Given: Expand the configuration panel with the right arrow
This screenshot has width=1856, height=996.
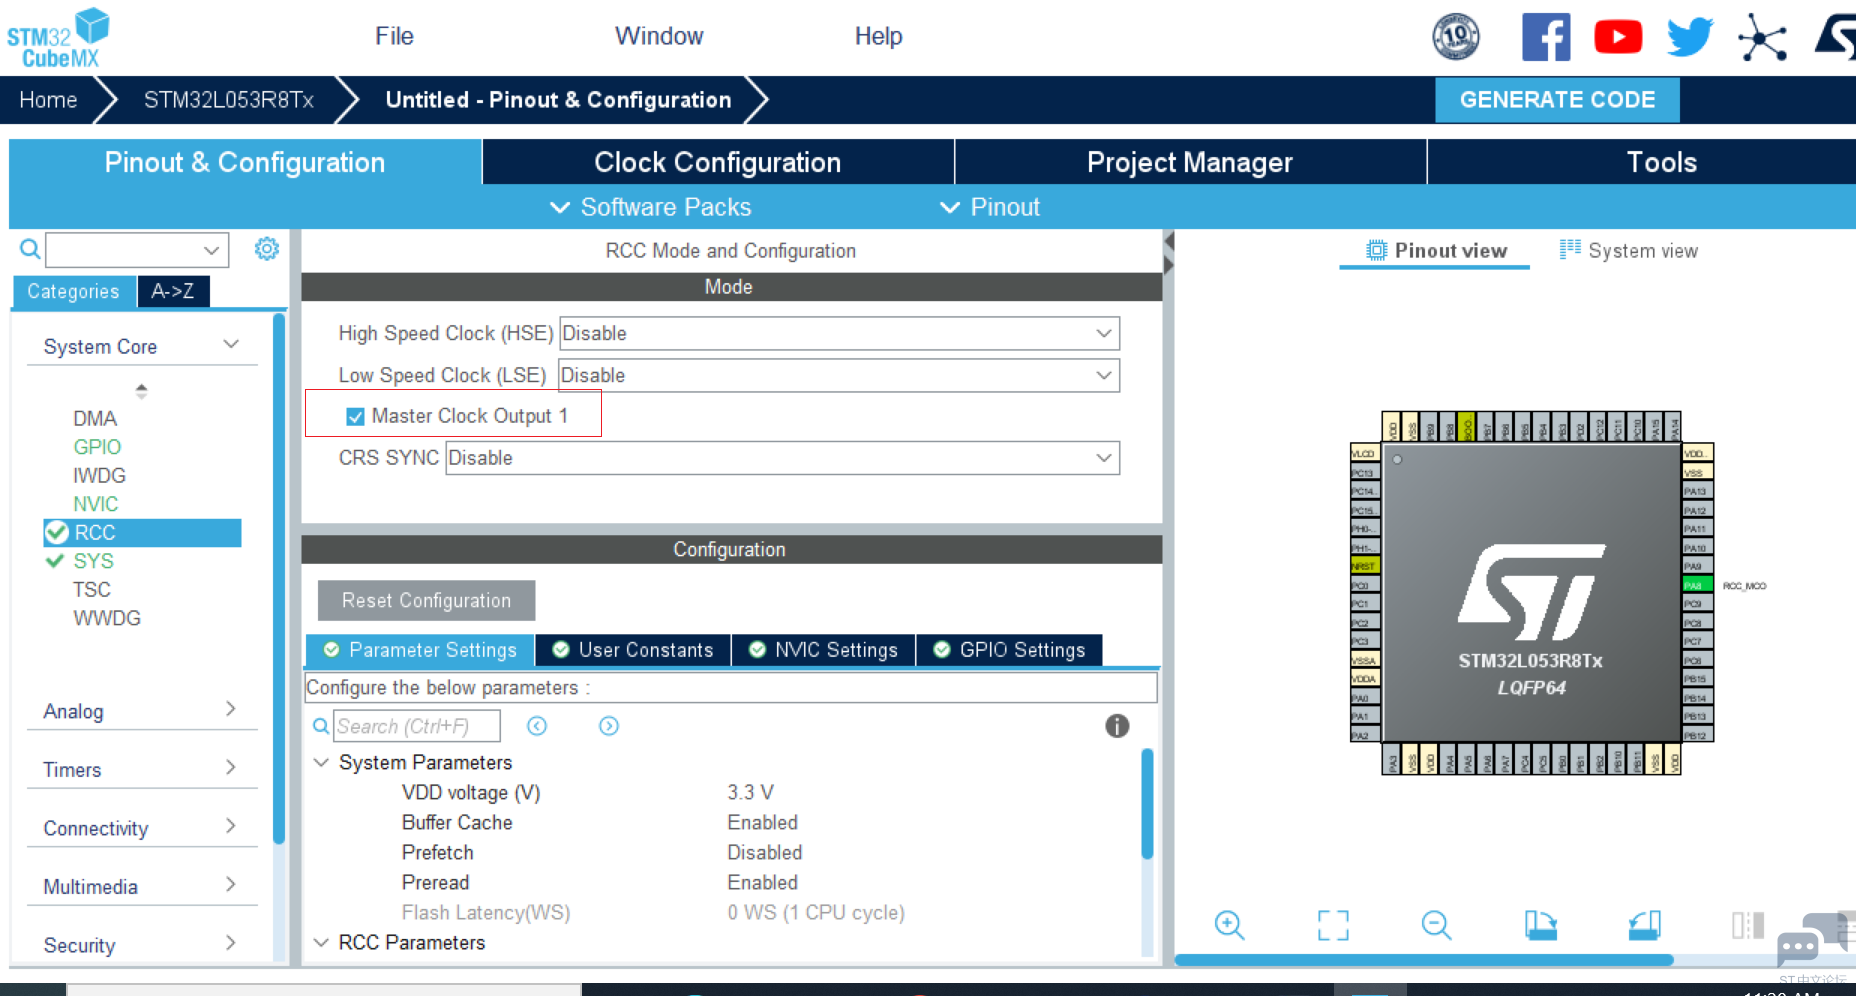Looking at the screenshot, I should click(x=1169, y=265).
